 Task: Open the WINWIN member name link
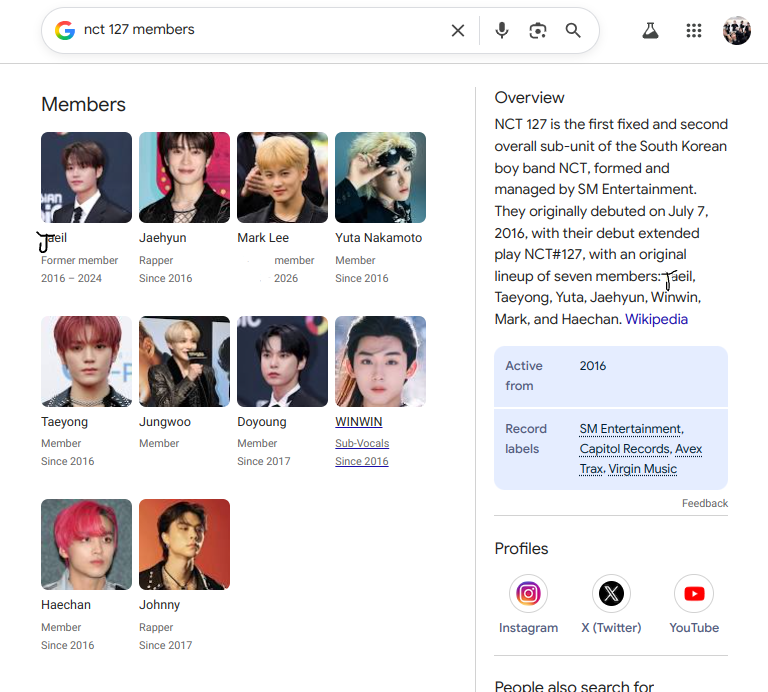(359, 422)
